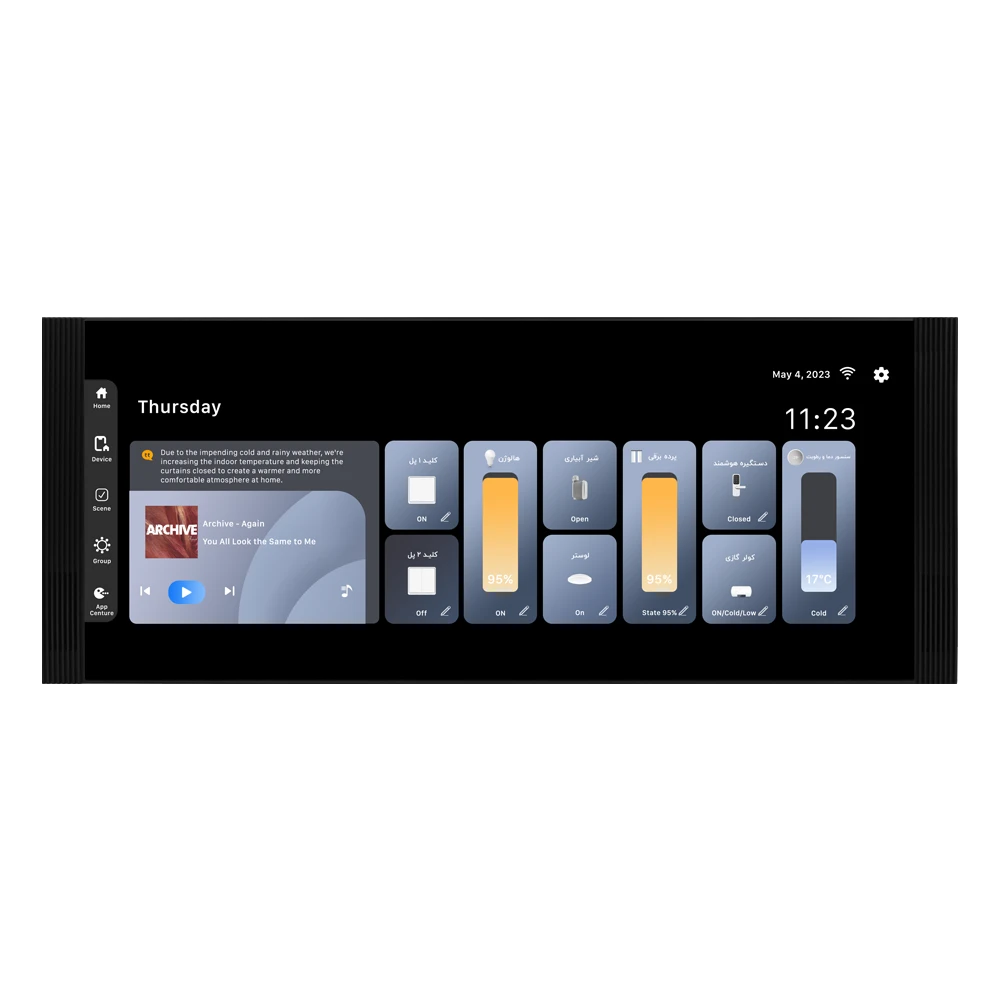1000x1000 pixels.
Task: Click the edit pencil on the Cold temperature card
Action: tap(842, 611)
